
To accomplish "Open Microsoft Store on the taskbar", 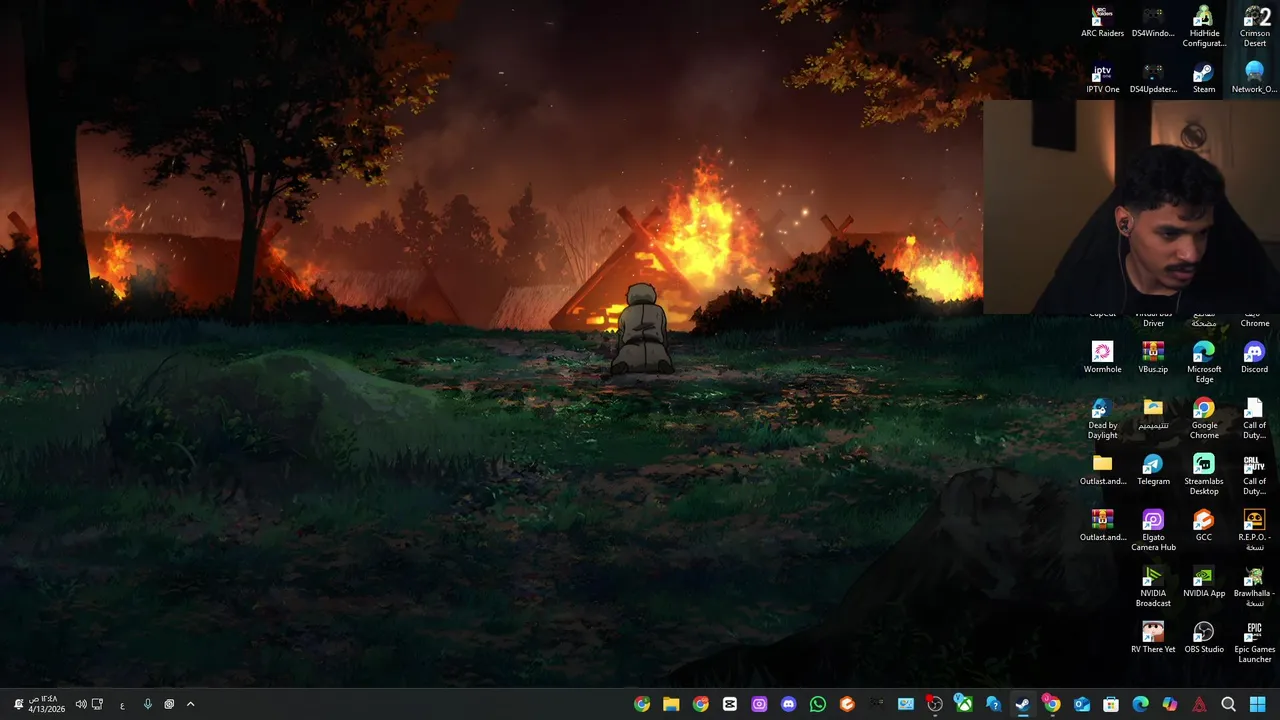I will click(1110, 704).
